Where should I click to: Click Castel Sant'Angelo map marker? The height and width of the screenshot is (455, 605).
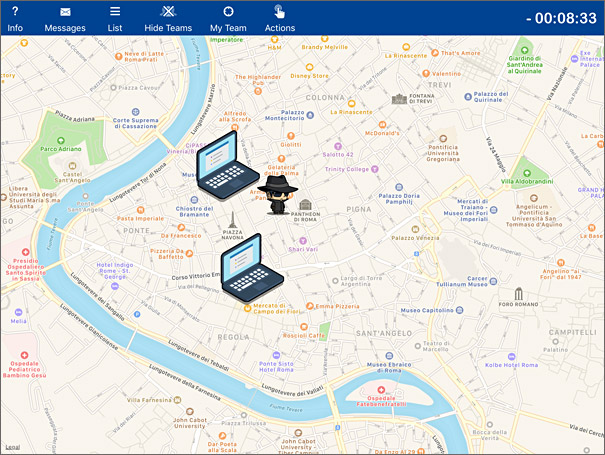tap(72, 166)
